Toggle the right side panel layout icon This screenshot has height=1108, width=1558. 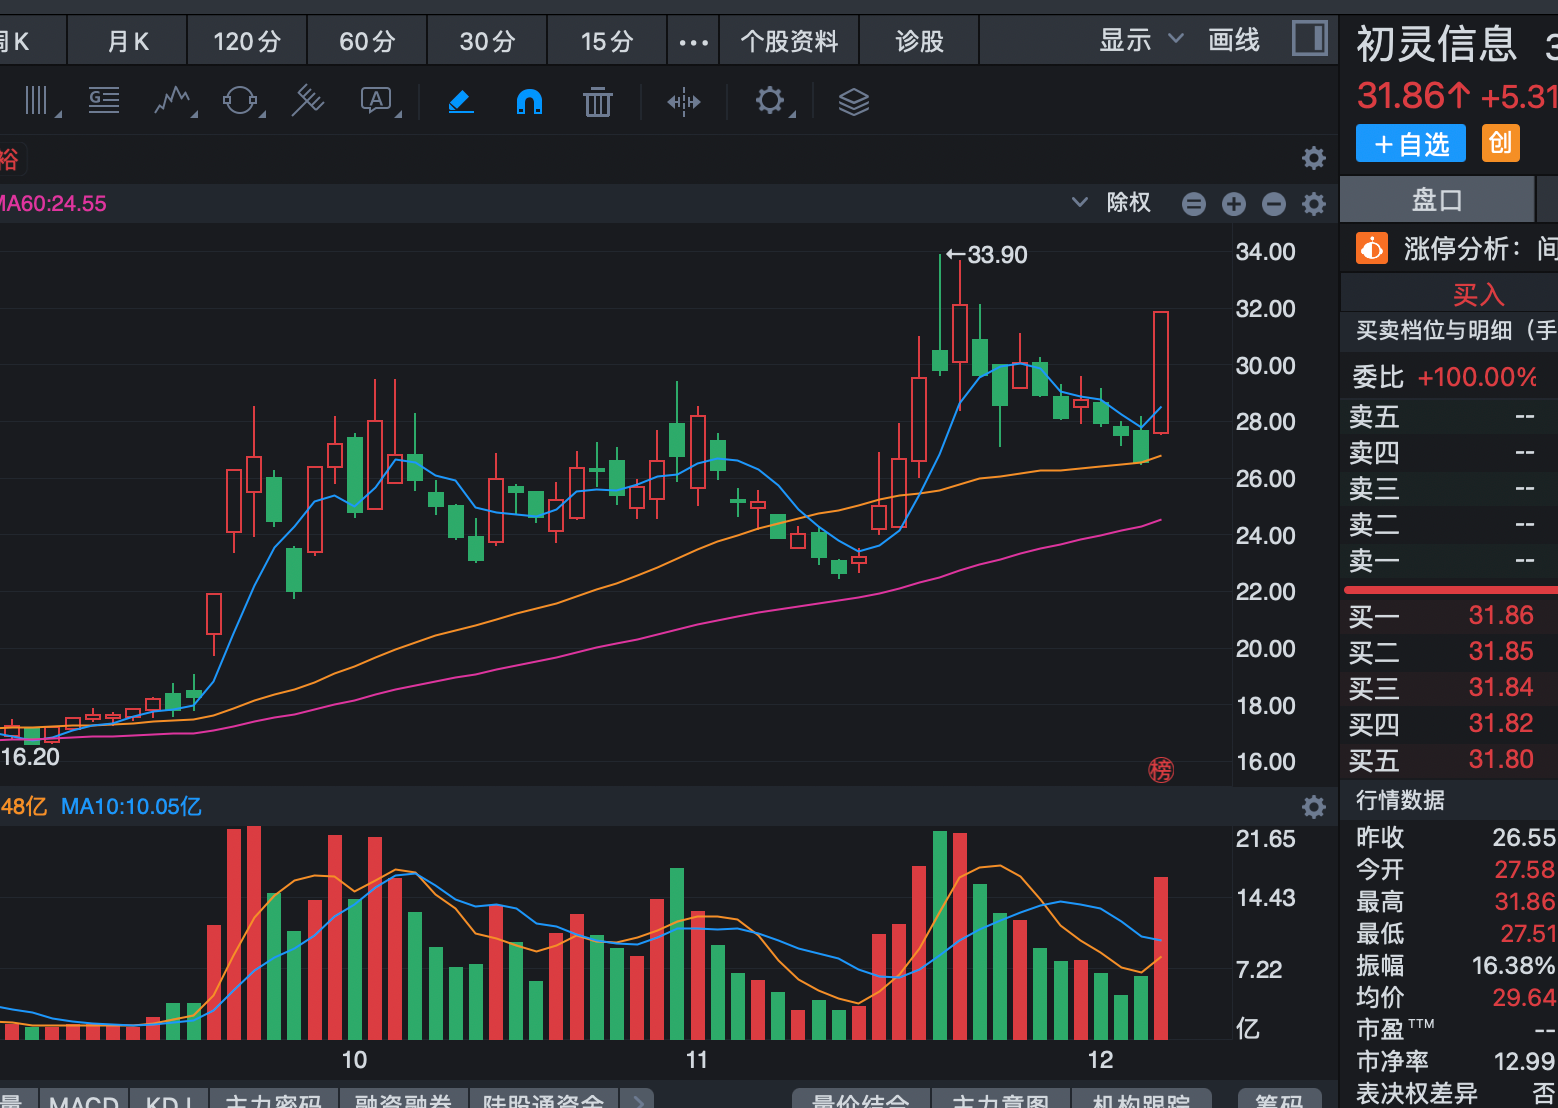[1309, 39]
